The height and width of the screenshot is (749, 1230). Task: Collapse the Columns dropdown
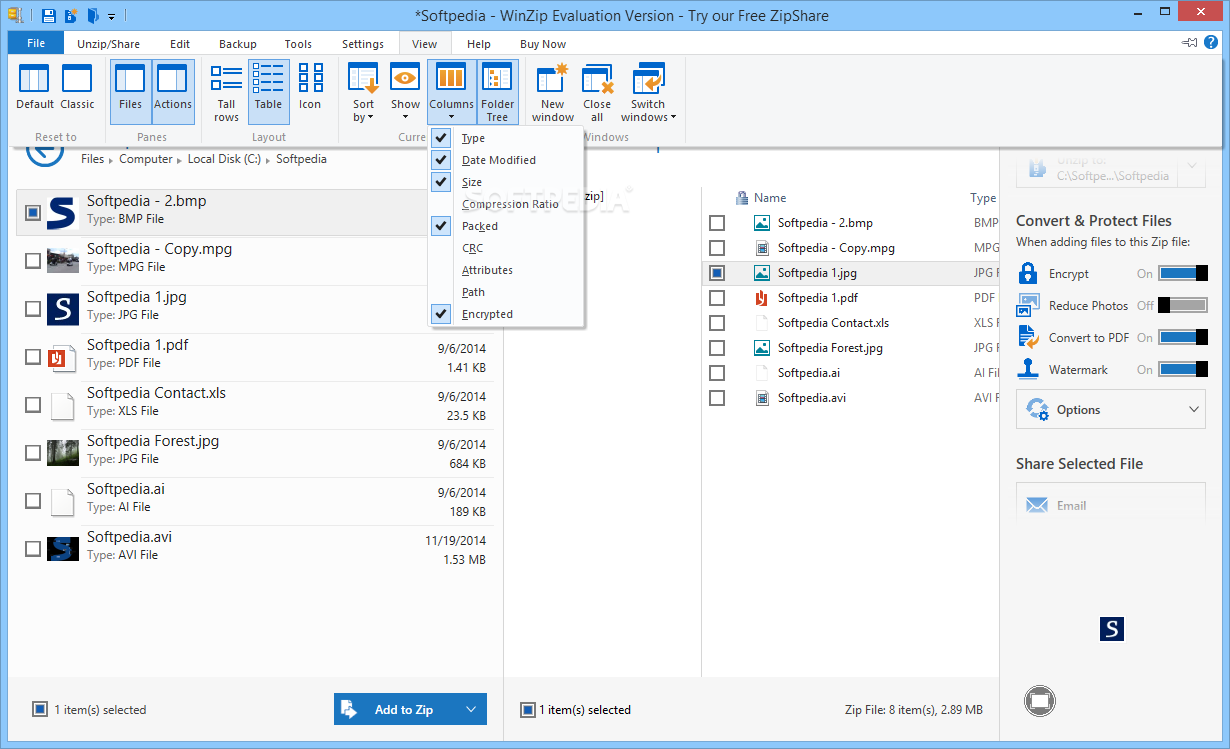(451, 92)
